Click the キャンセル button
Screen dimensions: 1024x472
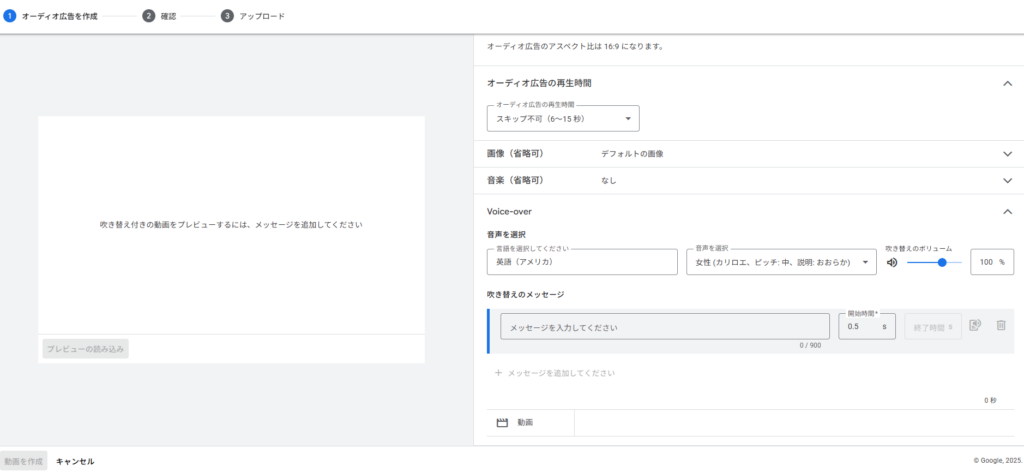pos(75,461)
